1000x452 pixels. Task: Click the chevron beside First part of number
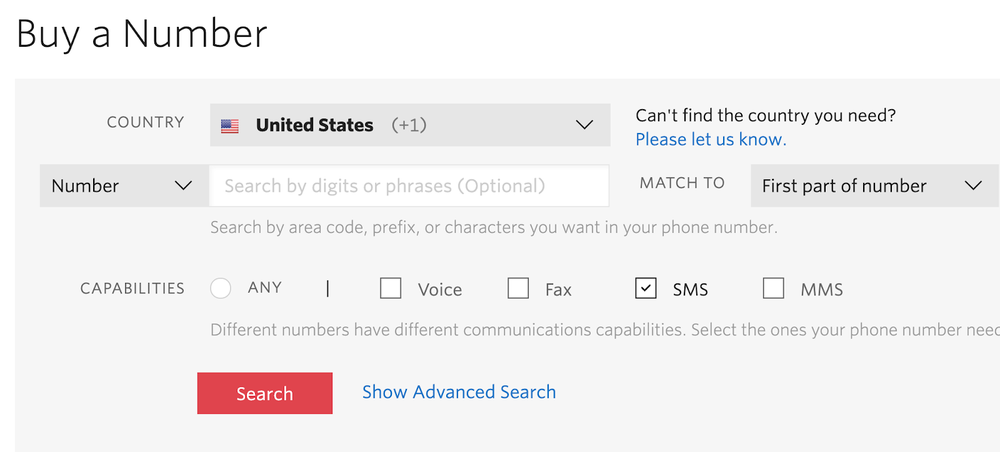pyautogui.click(x=973, y=186)
